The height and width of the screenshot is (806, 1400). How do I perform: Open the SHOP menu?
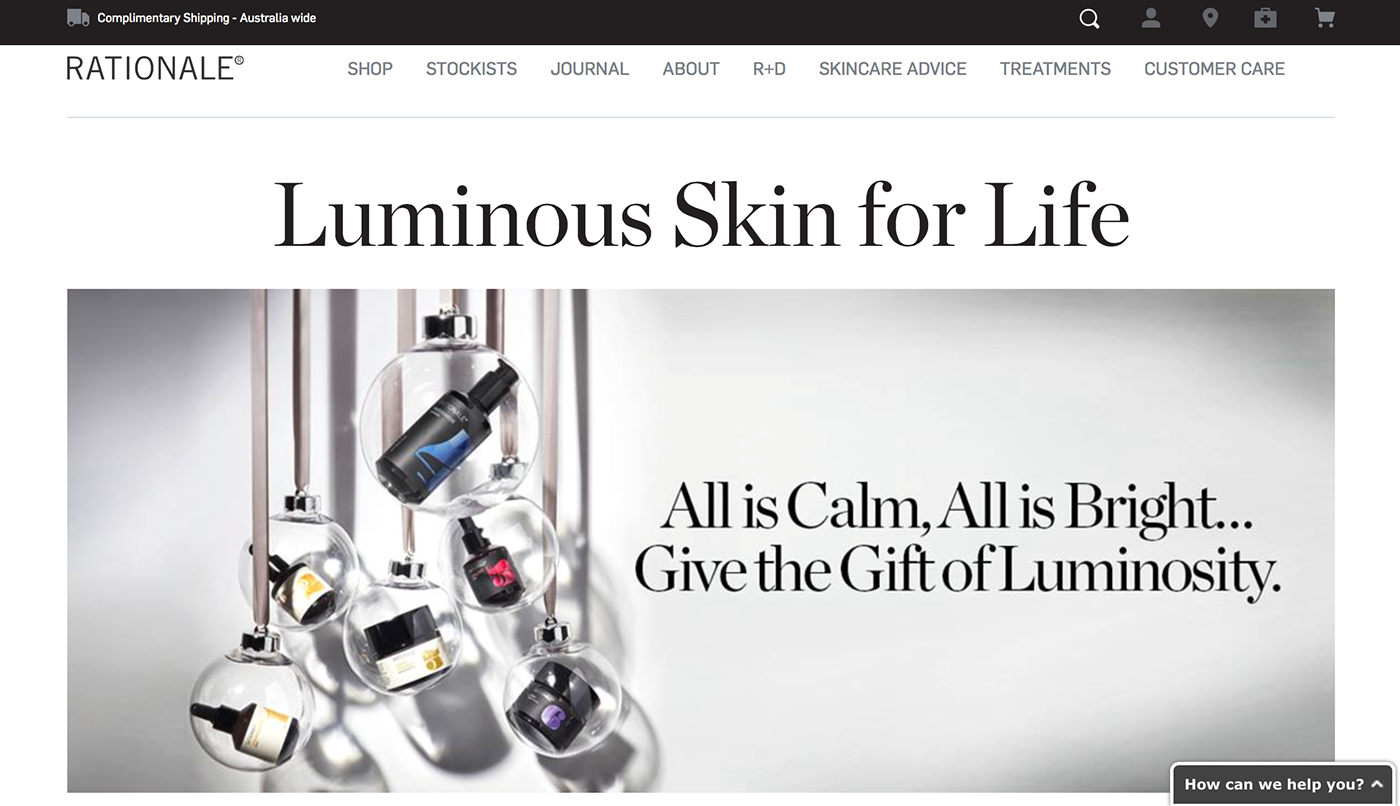tap(370, 69)
